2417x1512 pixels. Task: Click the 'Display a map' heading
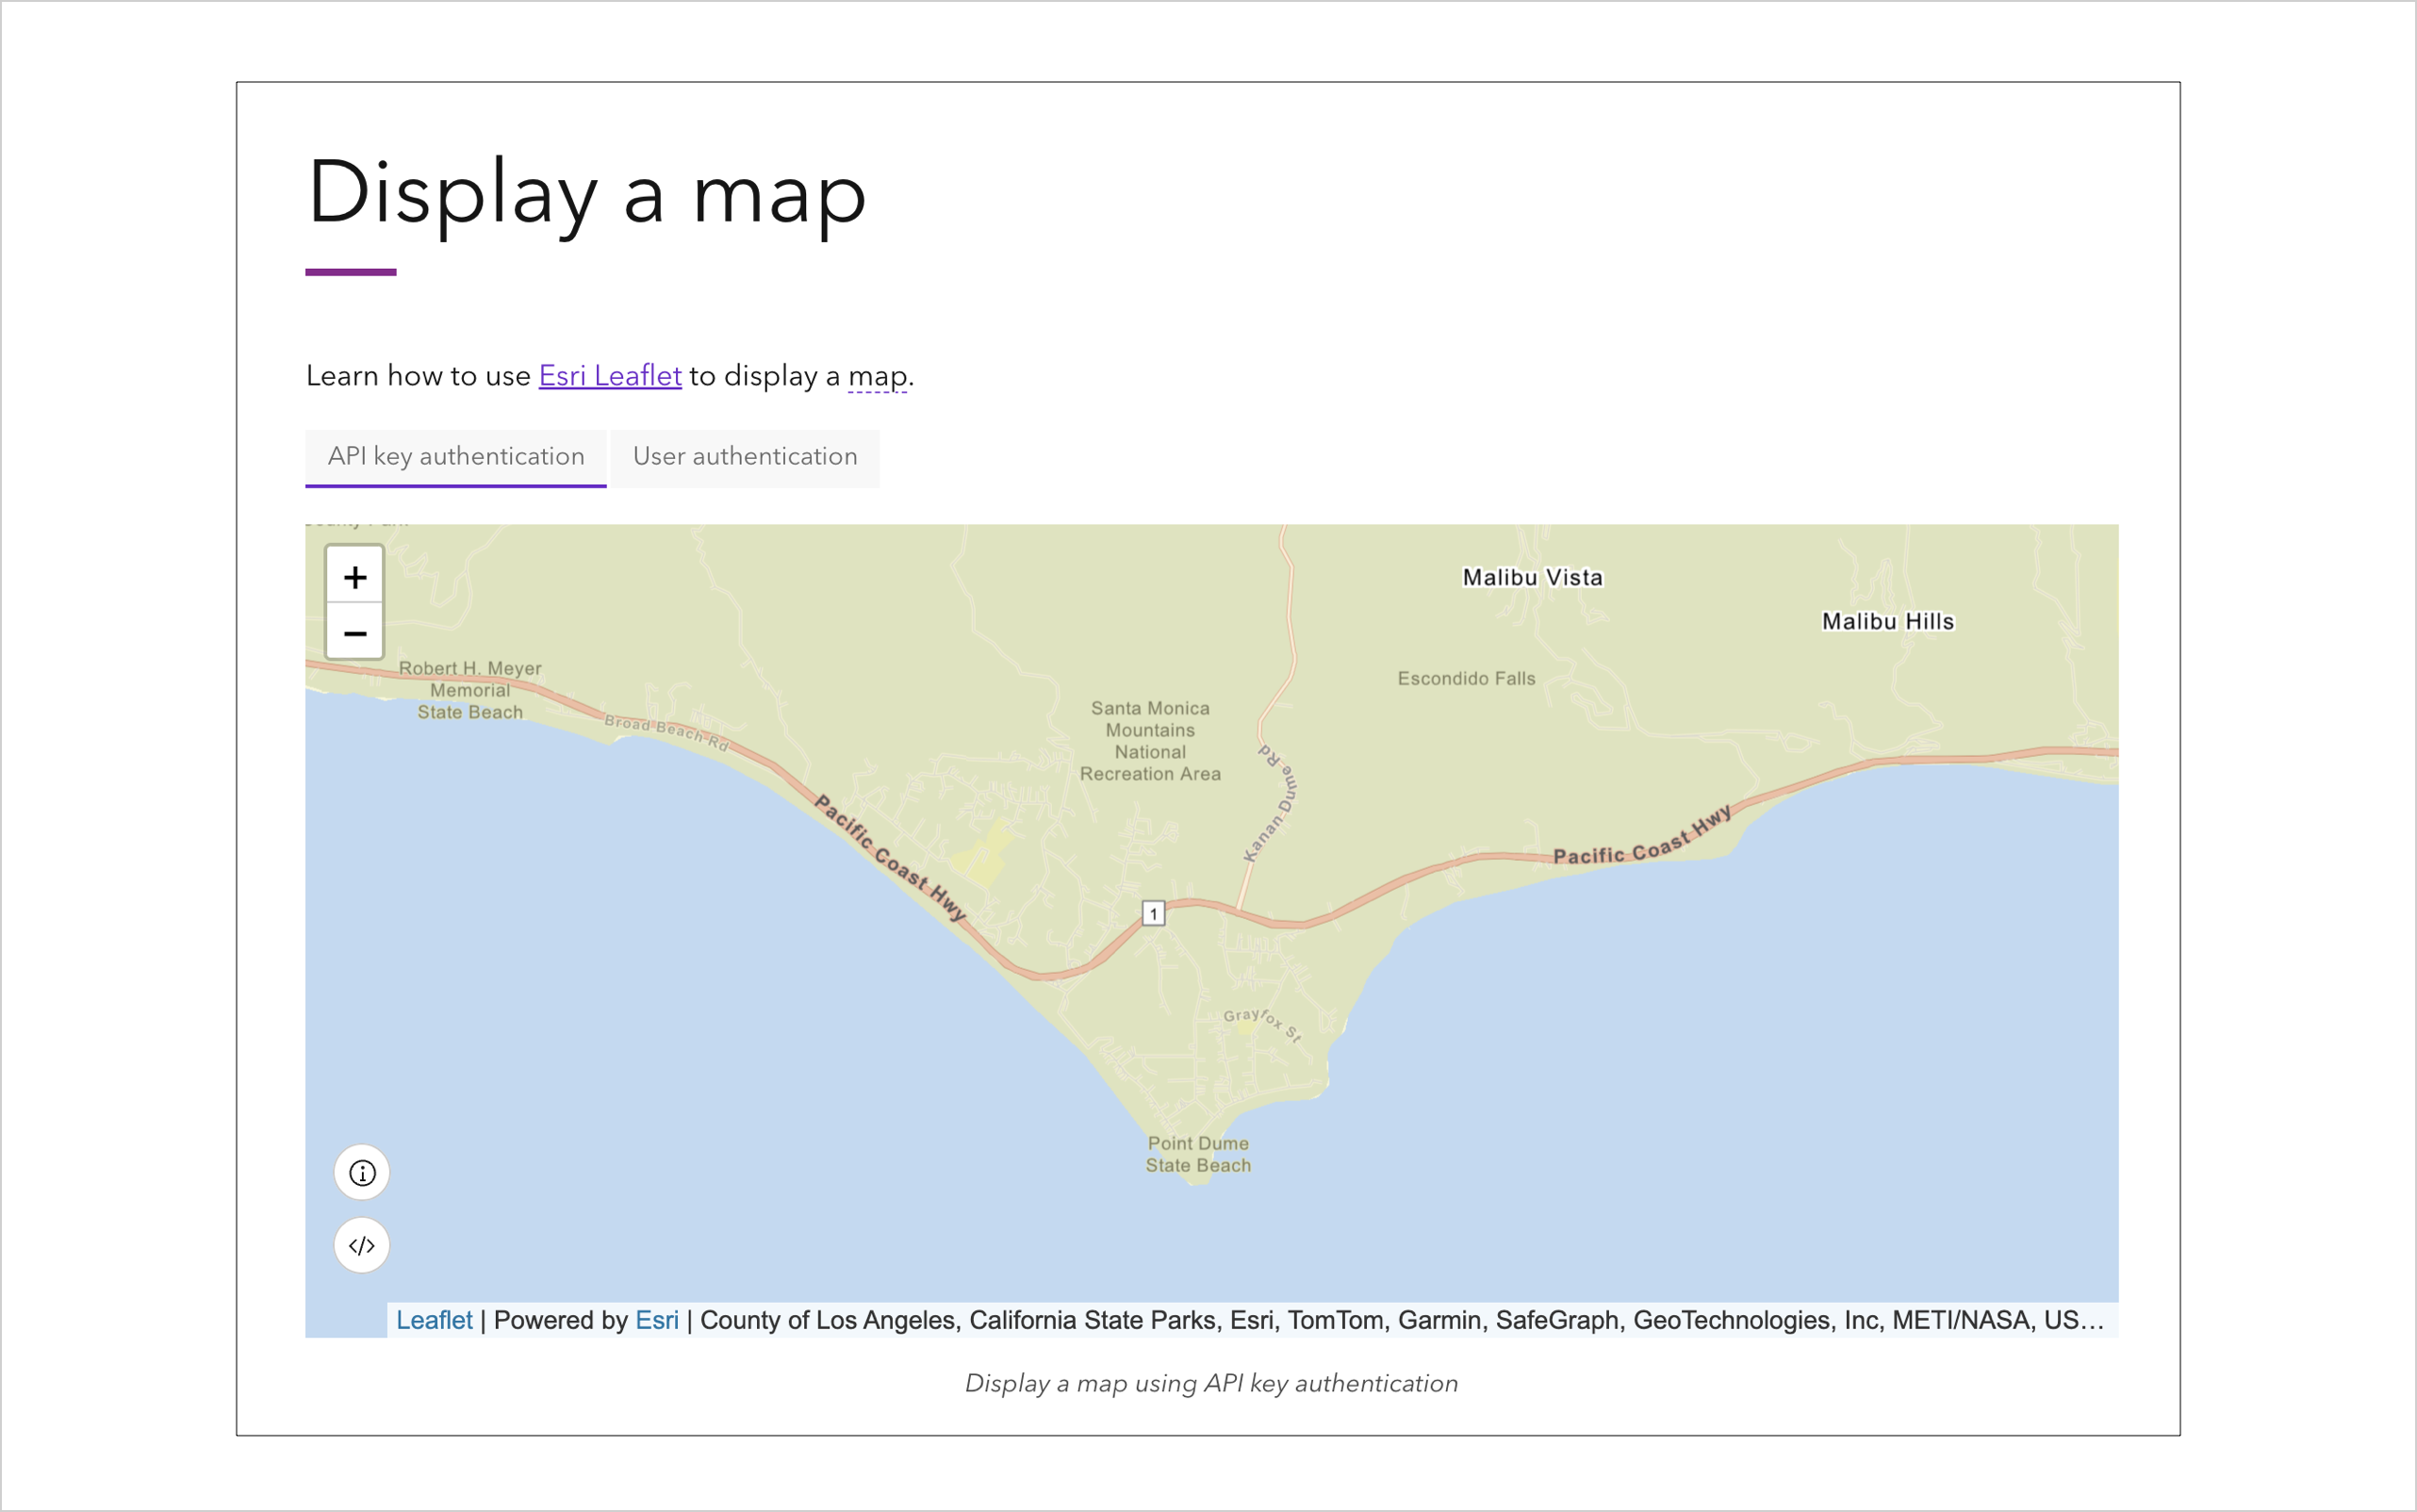point(587,193)
